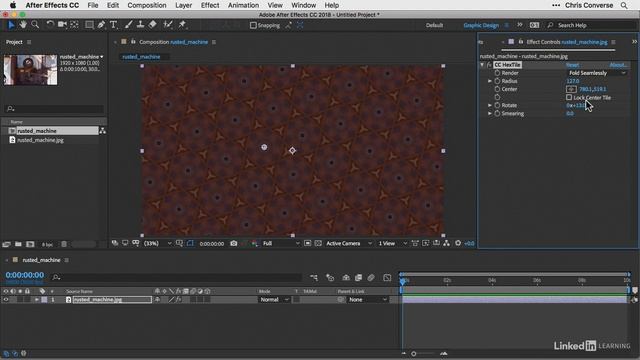Viewport: 640px width, 360px height.
Task: Open the Animation menu
Action: (x=243, y=5)
